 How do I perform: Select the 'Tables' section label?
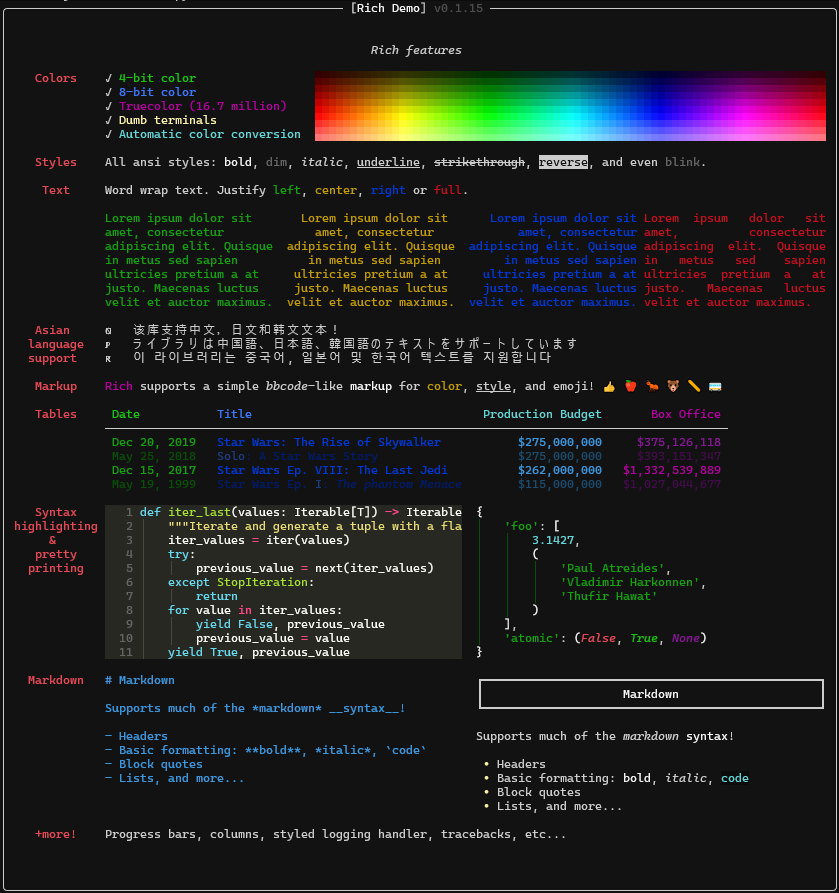click(x=55, y=414)
